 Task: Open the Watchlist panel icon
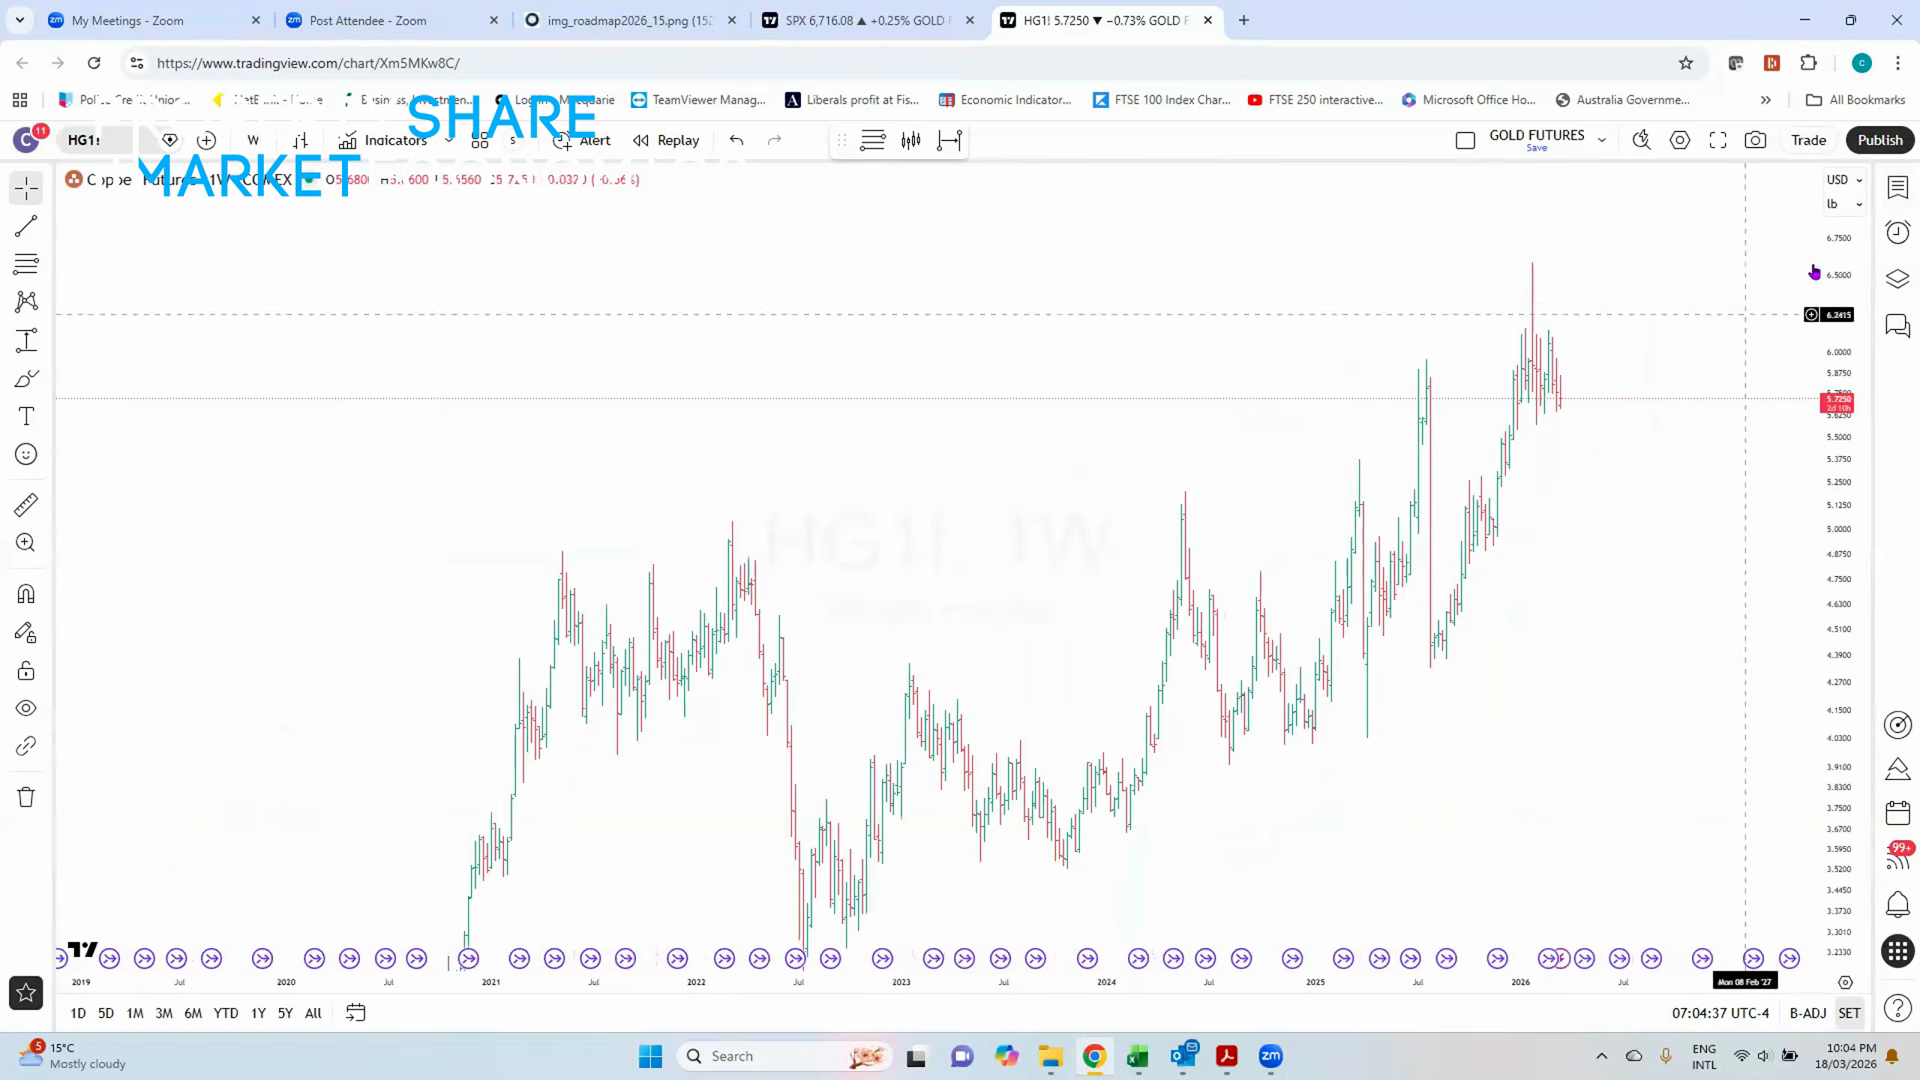point(1897,187)
